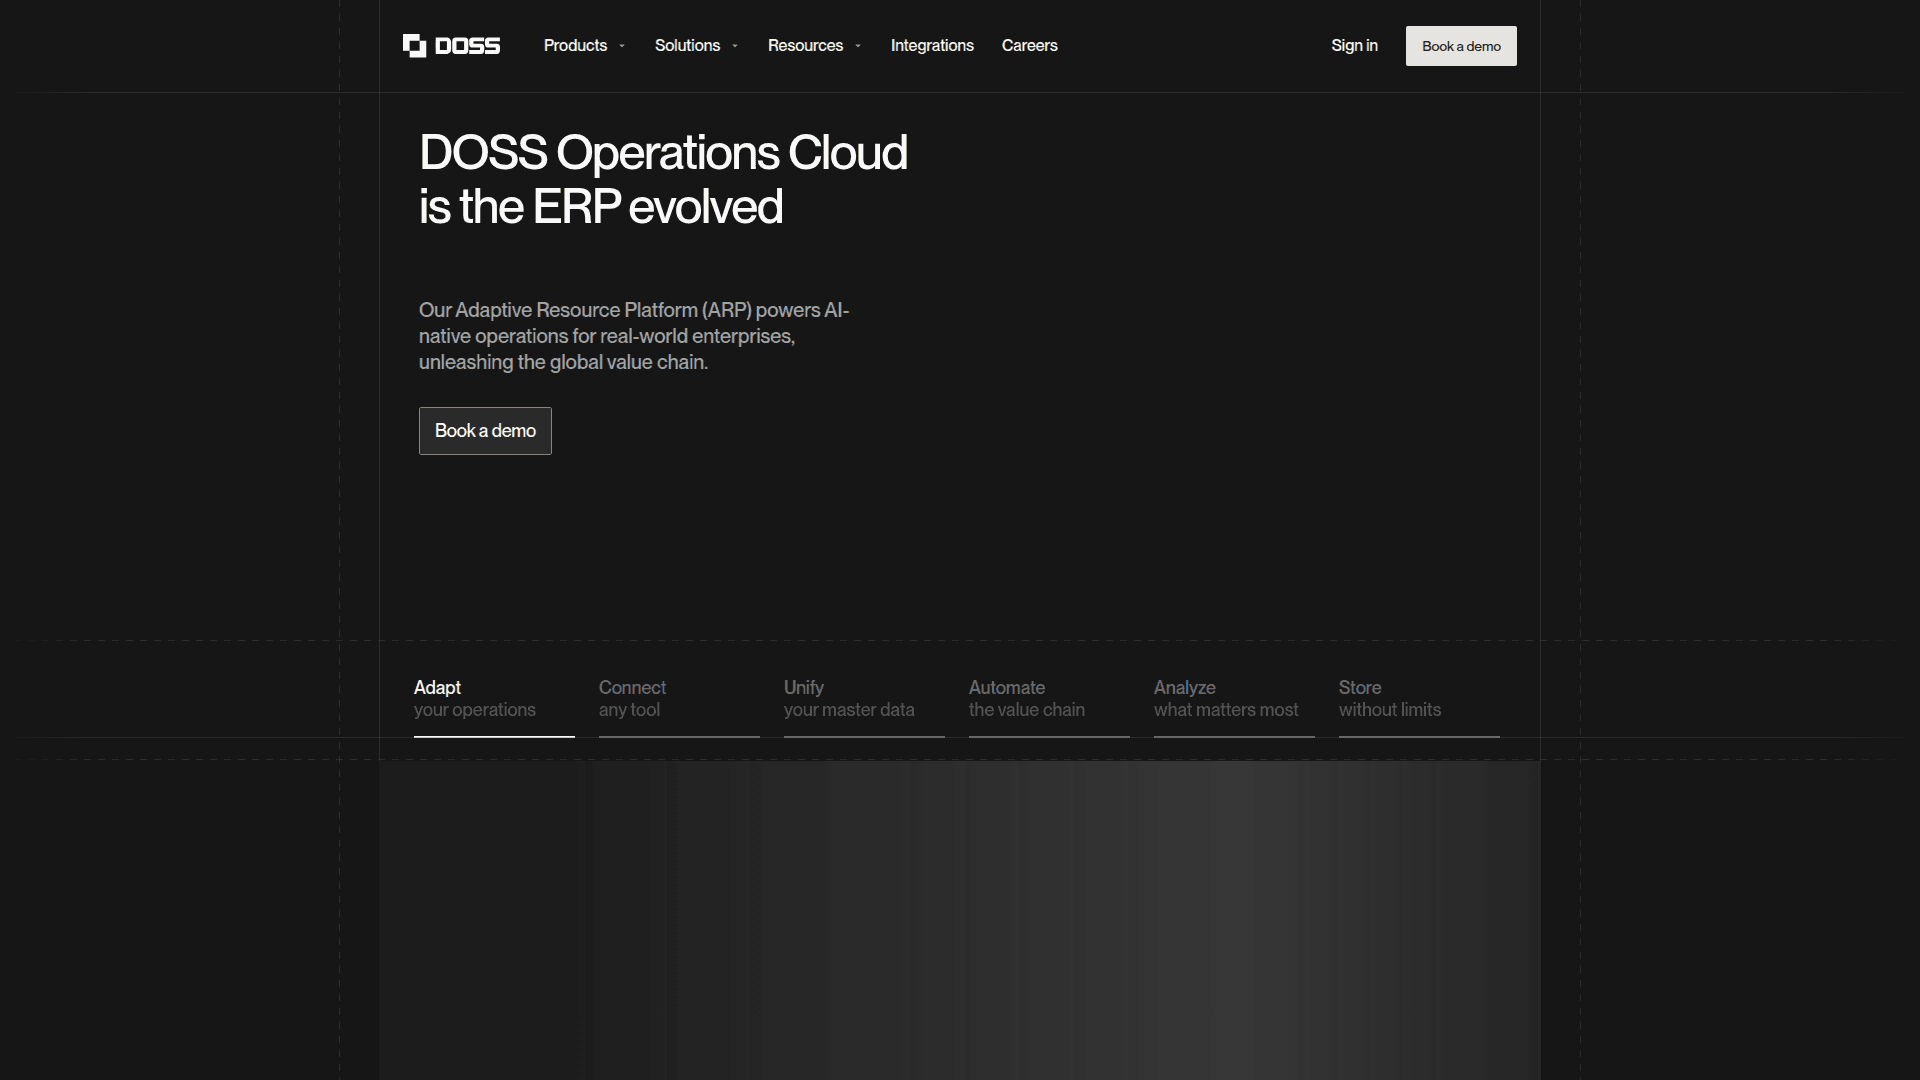Expand the Resources dropdown menu
The height and width of the screenshot is (1080, 1920).
[x=805, y=46]
